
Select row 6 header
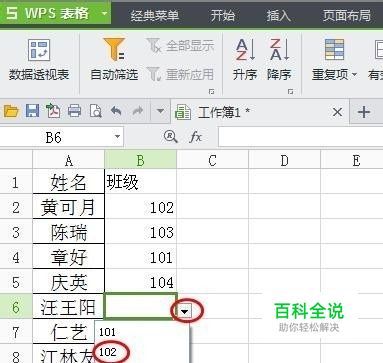coord(16,307)
